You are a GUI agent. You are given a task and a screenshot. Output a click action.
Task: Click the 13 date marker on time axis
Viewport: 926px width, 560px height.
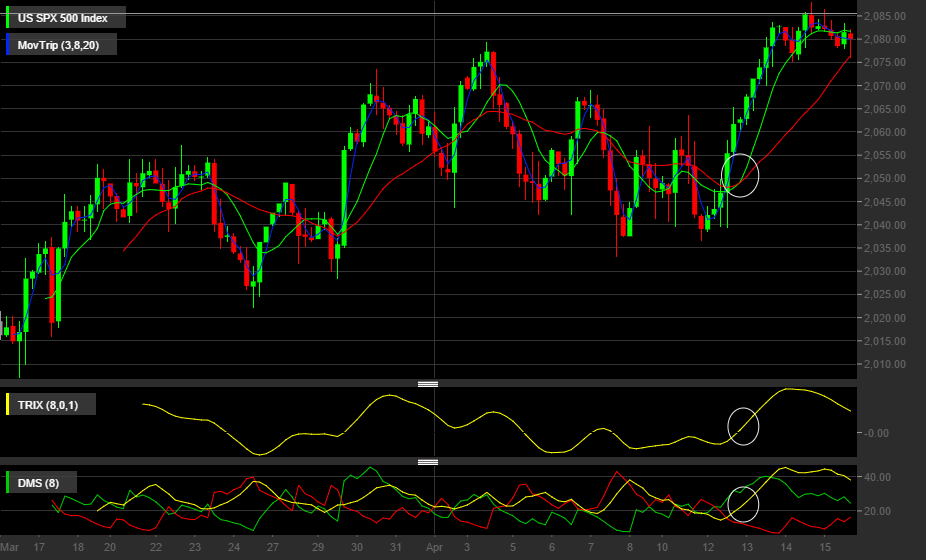coord(746,547)
